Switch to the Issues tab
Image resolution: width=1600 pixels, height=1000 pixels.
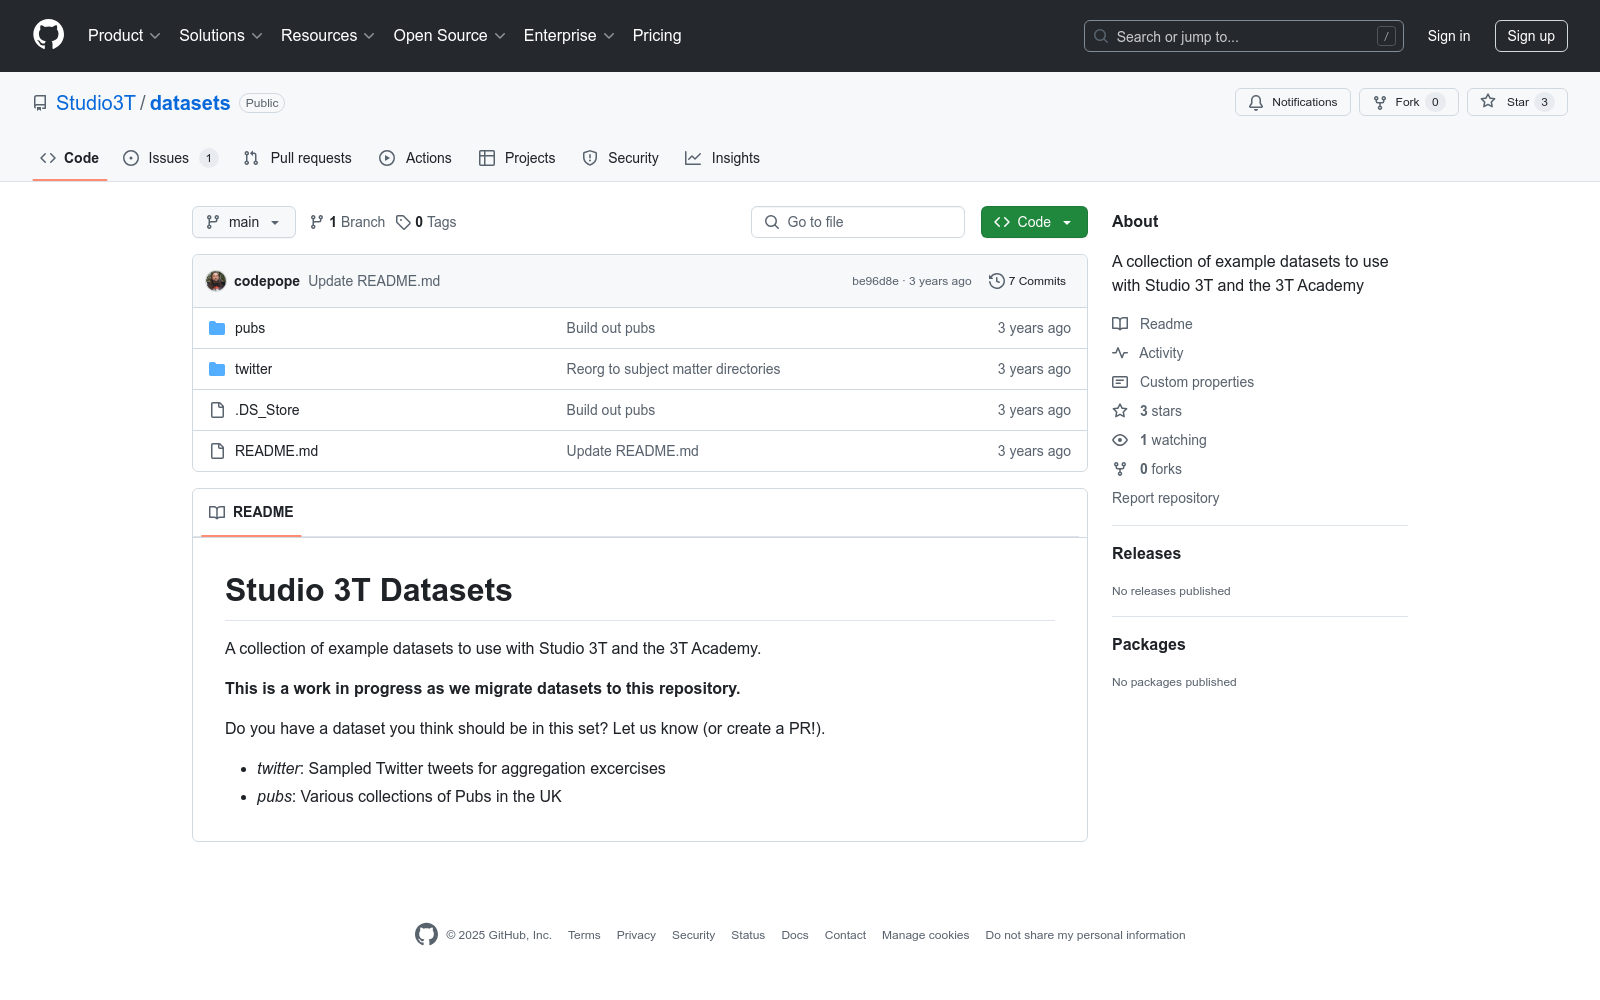tap(170, 158)
